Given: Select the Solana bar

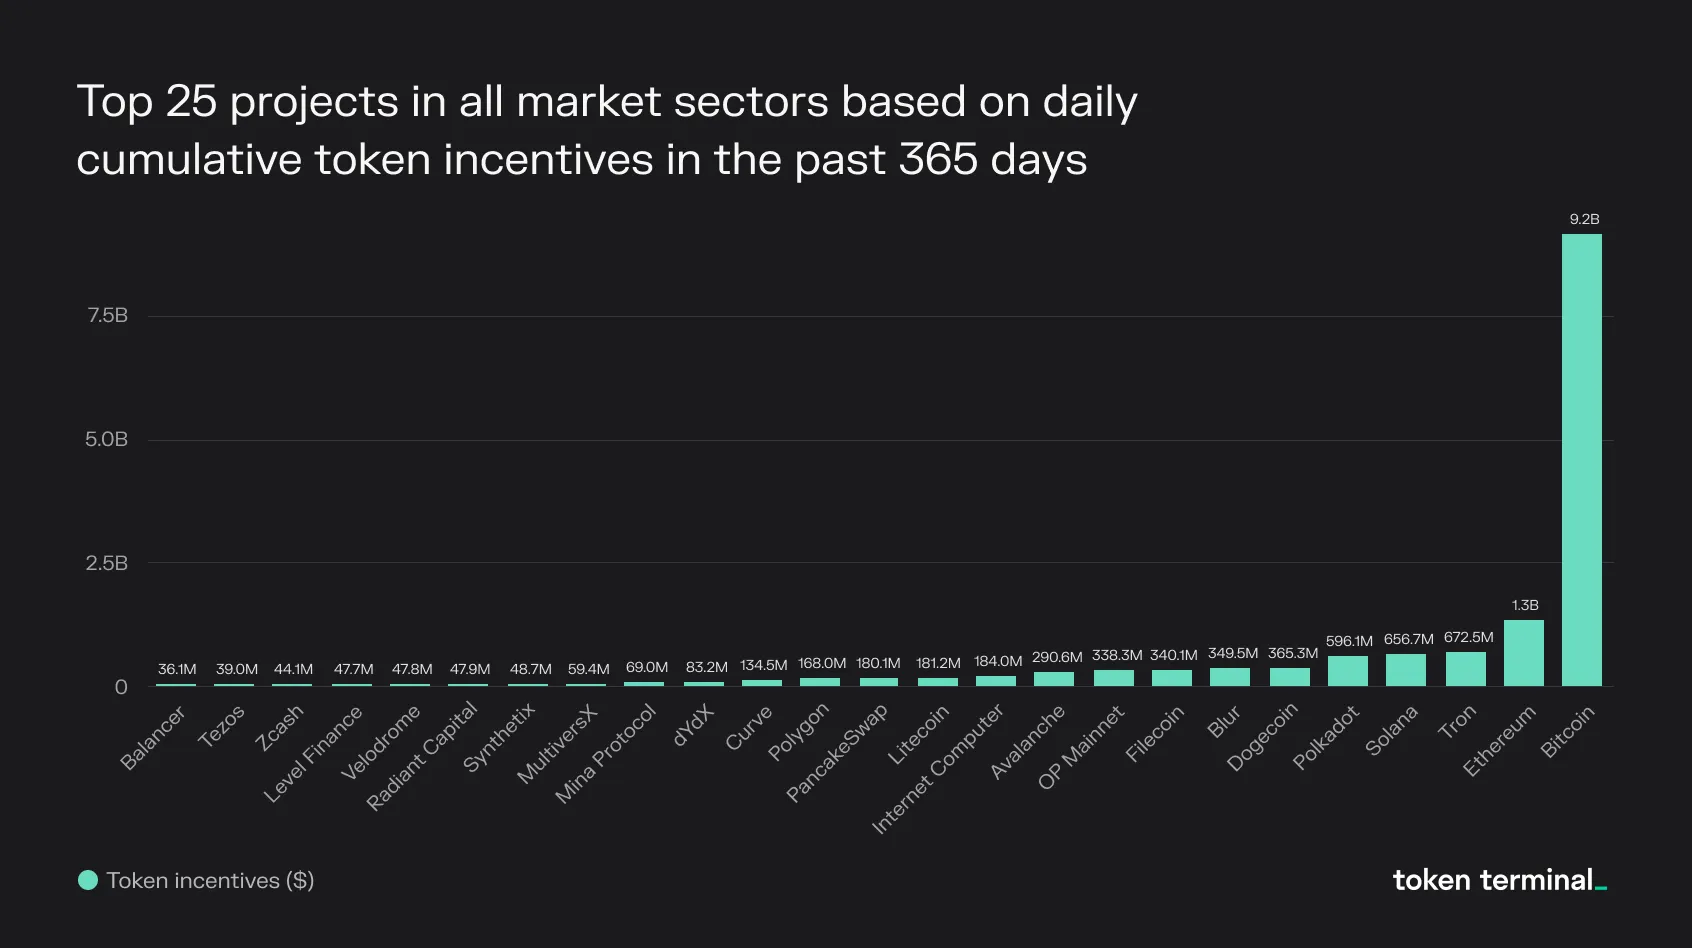Looking at the screenshot, I should 1406,670.
